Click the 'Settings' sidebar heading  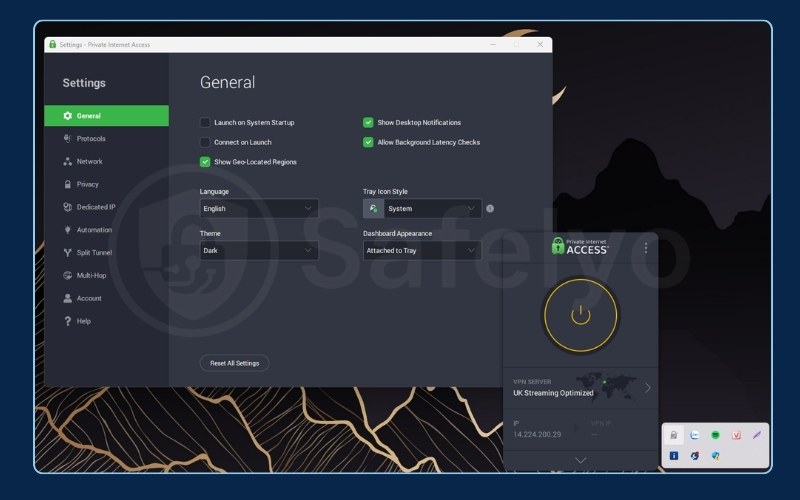(84, 83)
